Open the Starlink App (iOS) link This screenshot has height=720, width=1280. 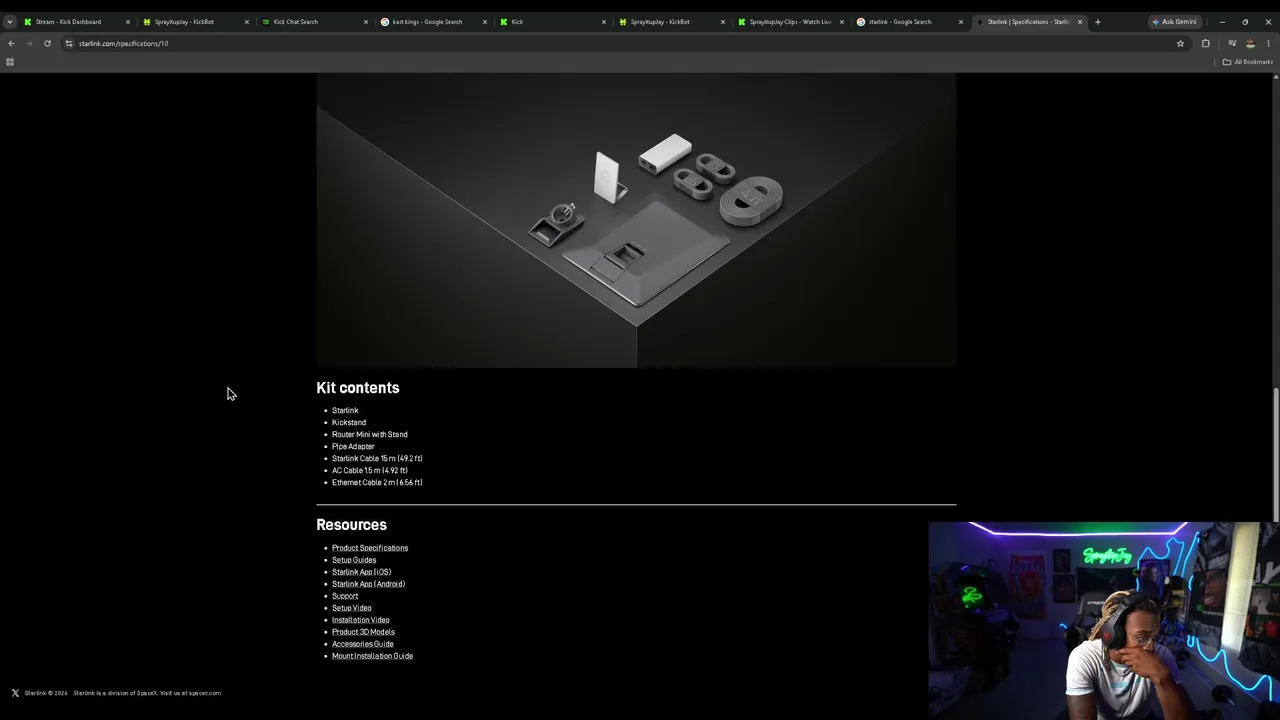pyautogui.click(x=361, y=572)
